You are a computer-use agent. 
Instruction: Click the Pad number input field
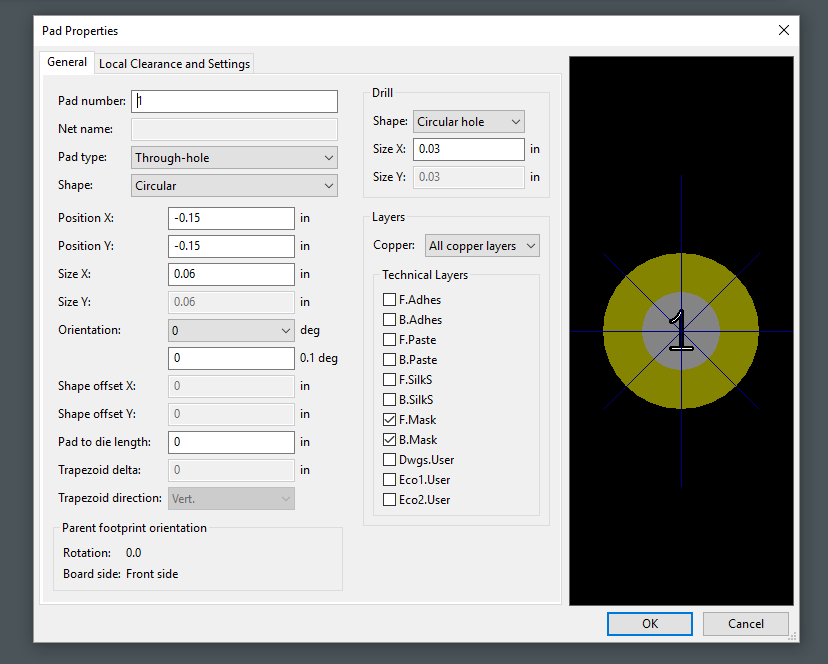click(x=235, y=101)
